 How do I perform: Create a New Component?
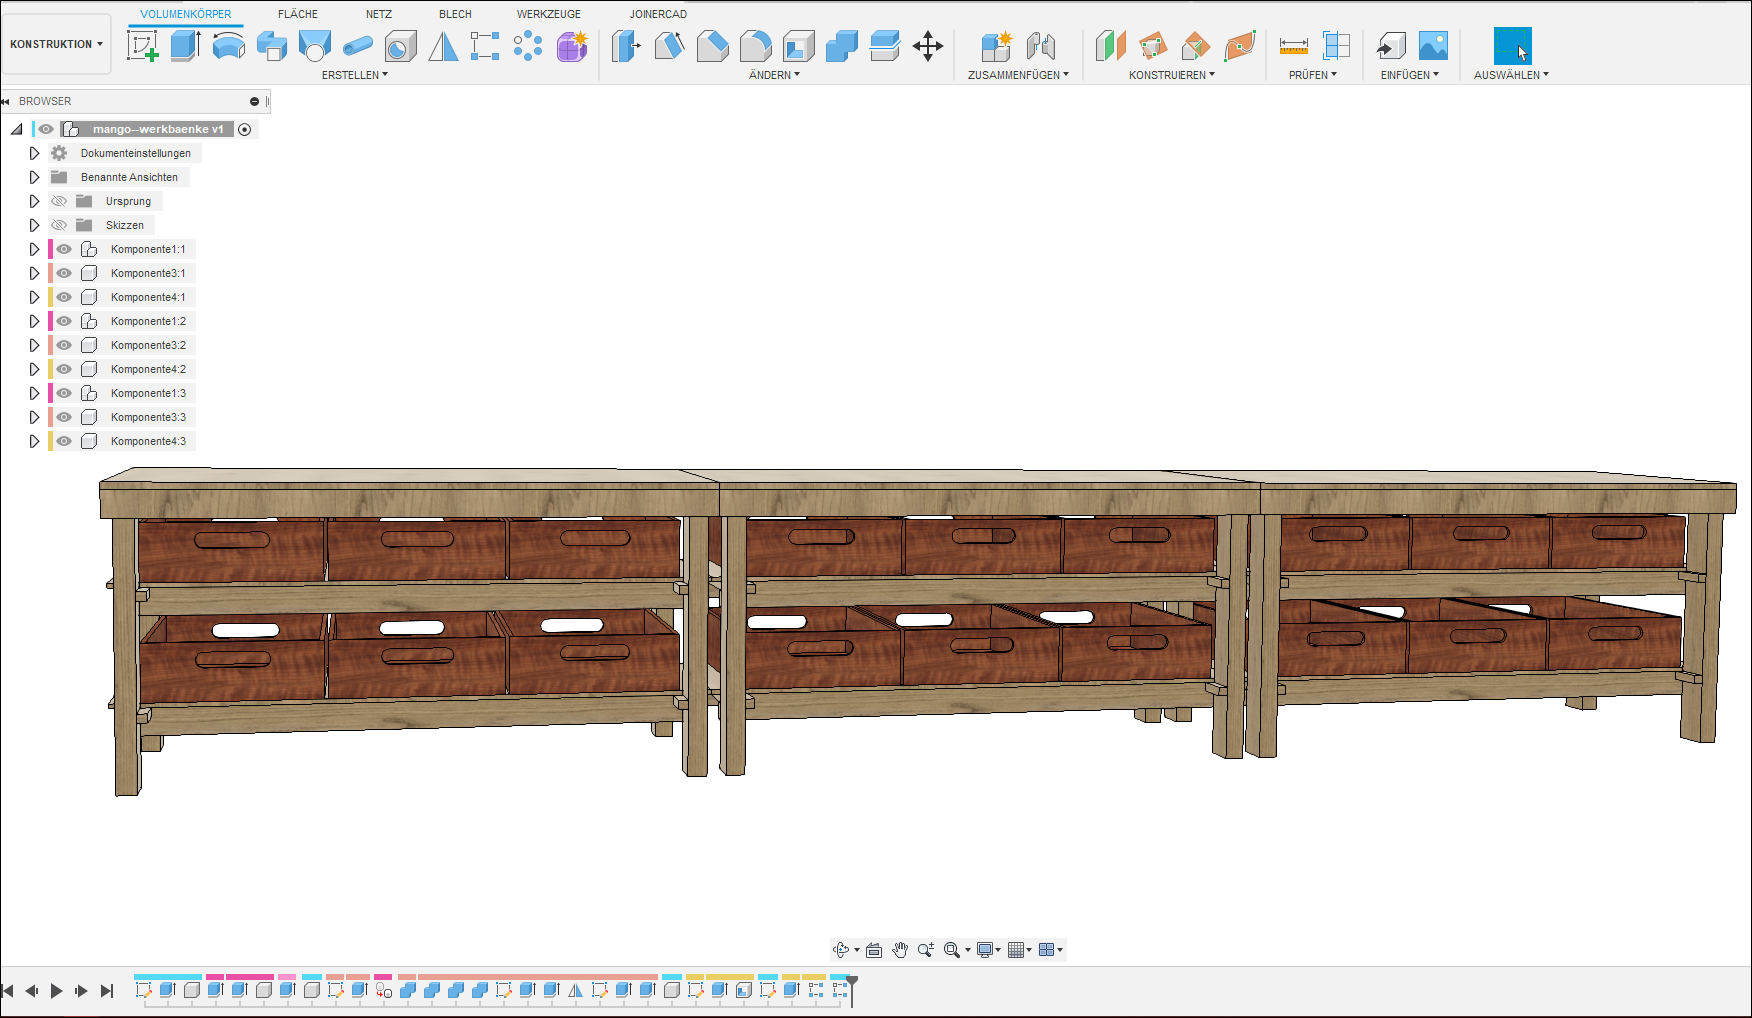point(997,46)
